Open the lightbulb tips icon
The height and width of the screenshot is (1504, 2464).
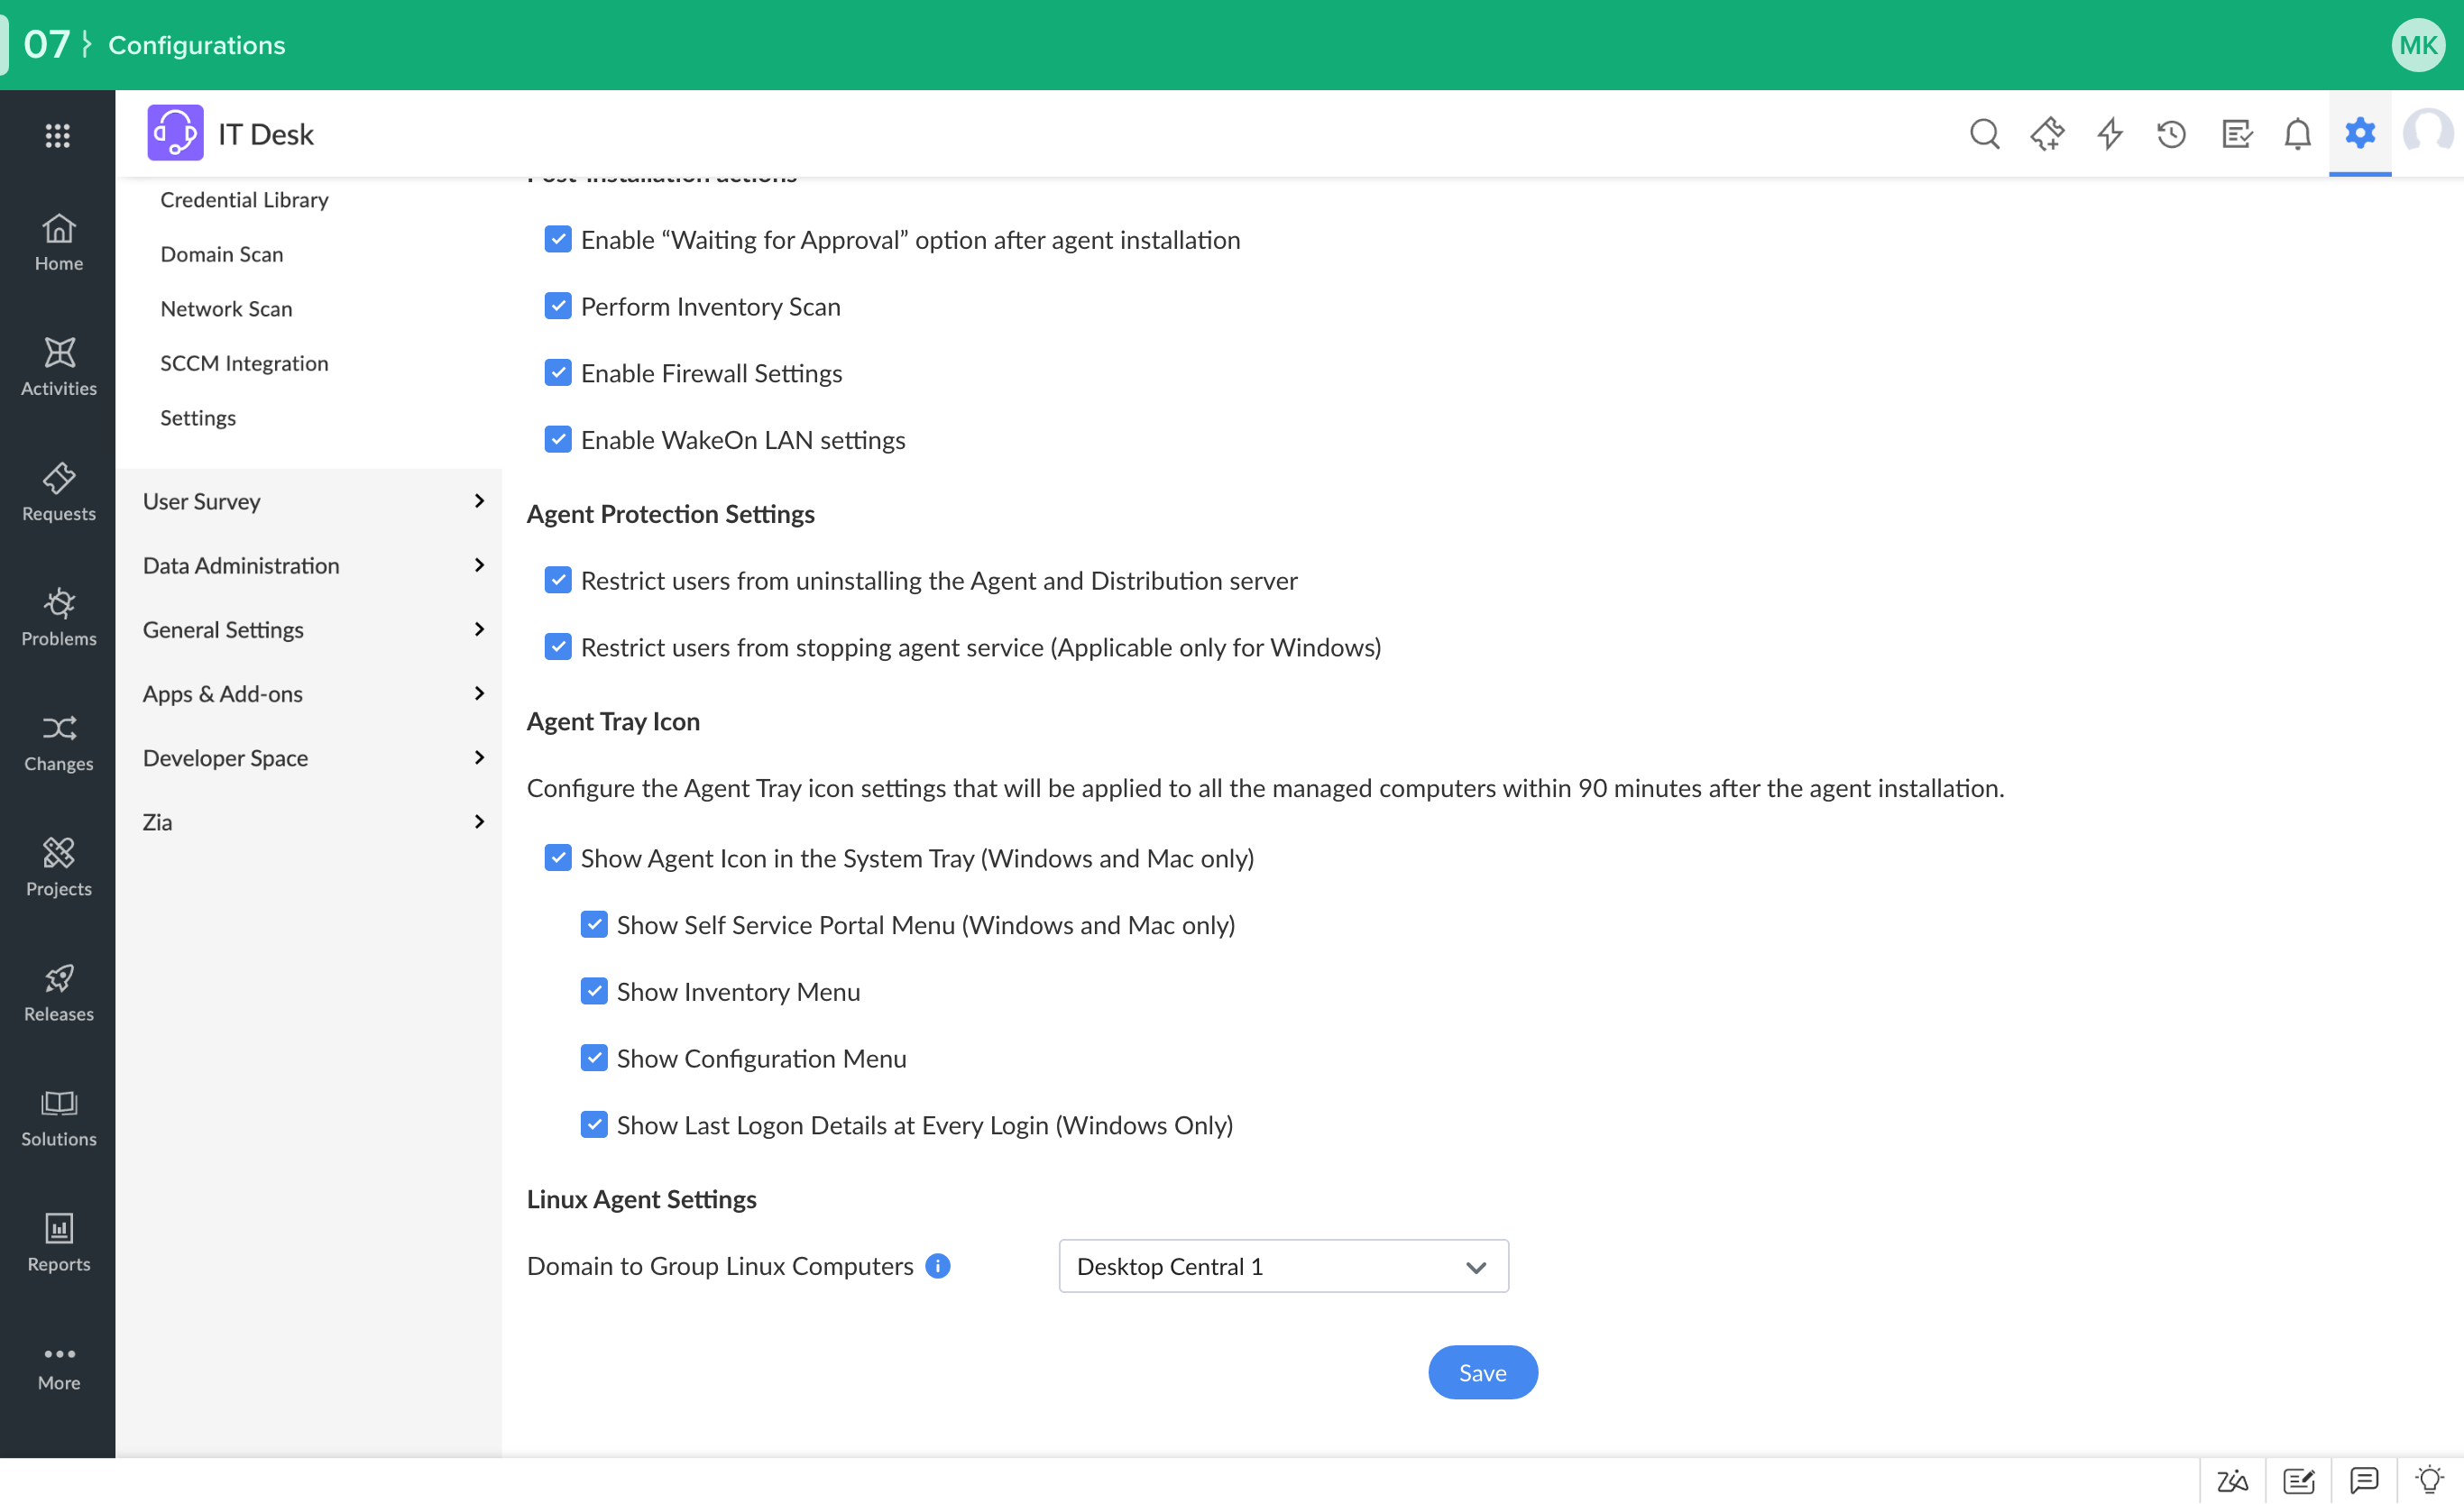click(x=2430, y=1481)
